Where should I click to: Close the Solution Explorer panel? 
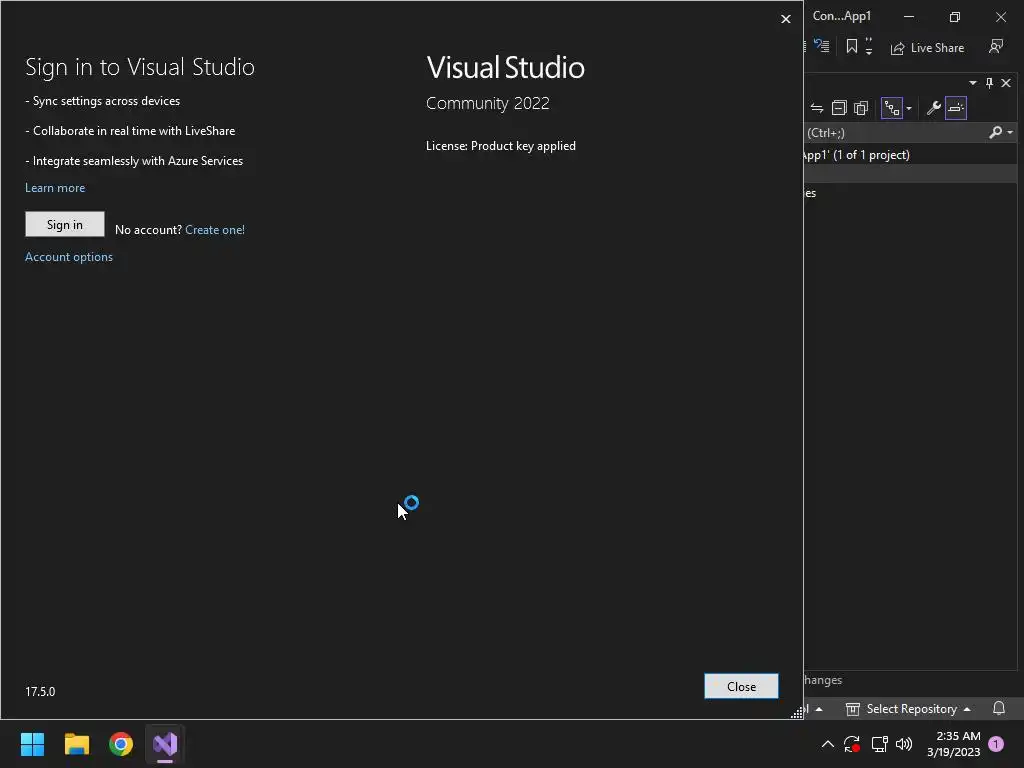click(x=1006, y=83)
